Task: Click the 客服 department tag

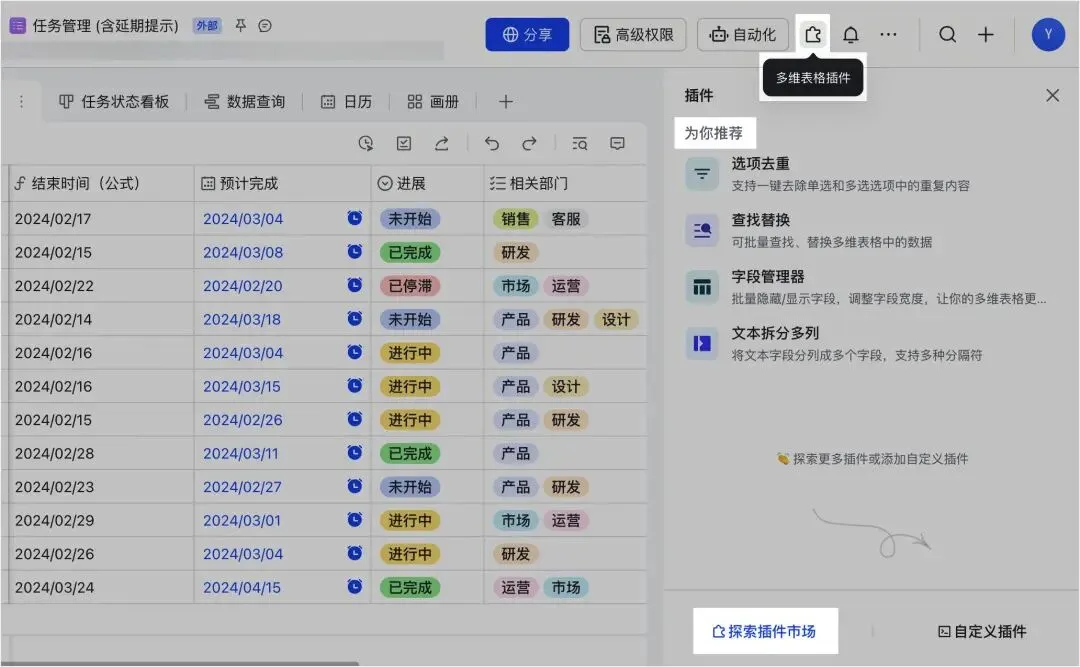Action: [565, 218]
